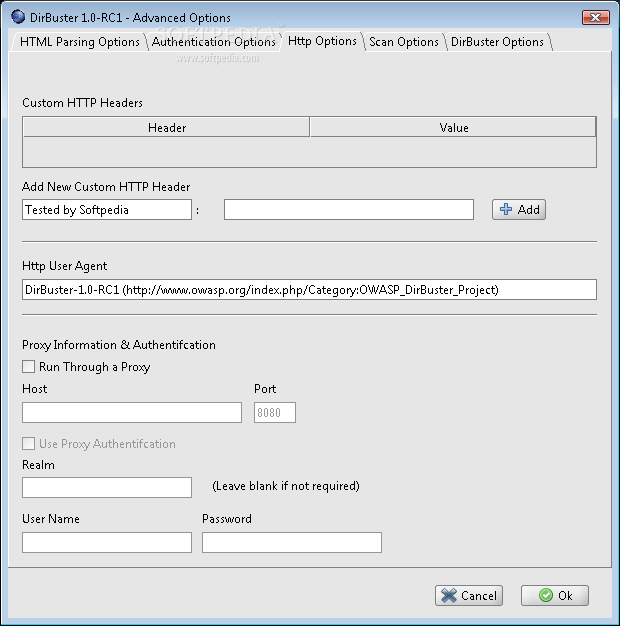This screenshot has width=620, height=626.
Task: Click the proxy Host input field
Action: pos(132,412)
